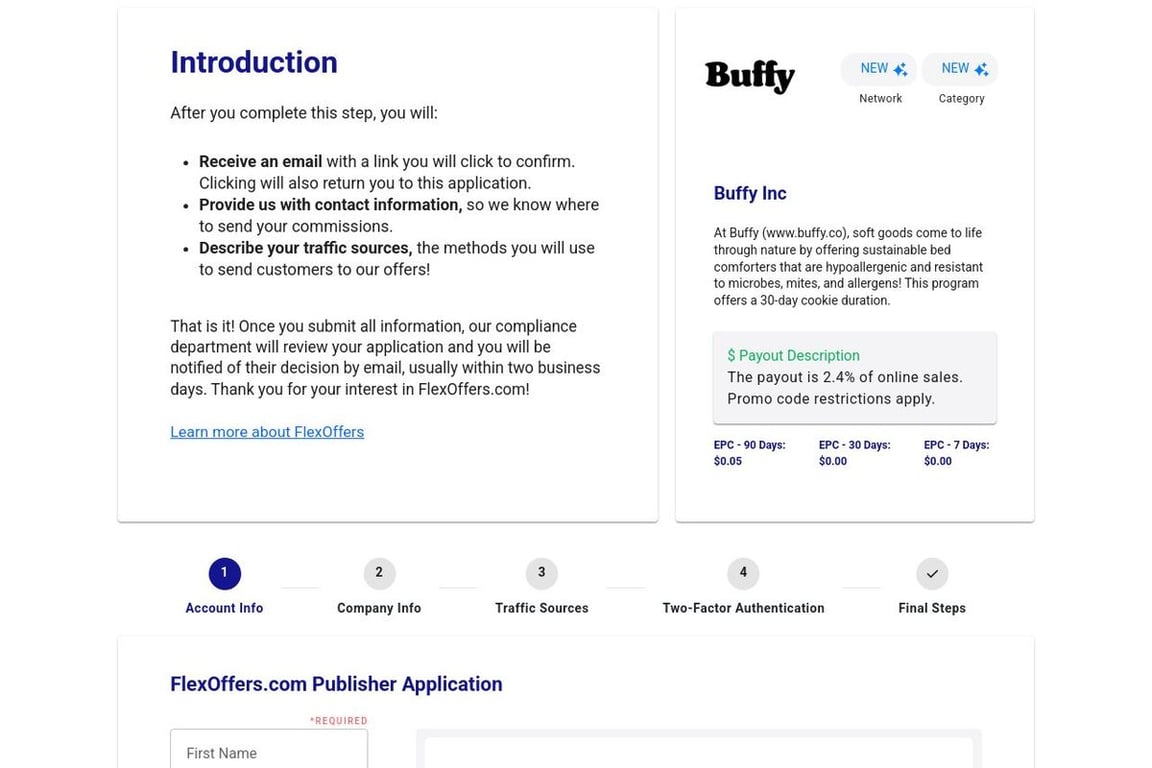Select step 2 circle for Company Info
This screenshot has width=1152, height=768.
[379, 573]
